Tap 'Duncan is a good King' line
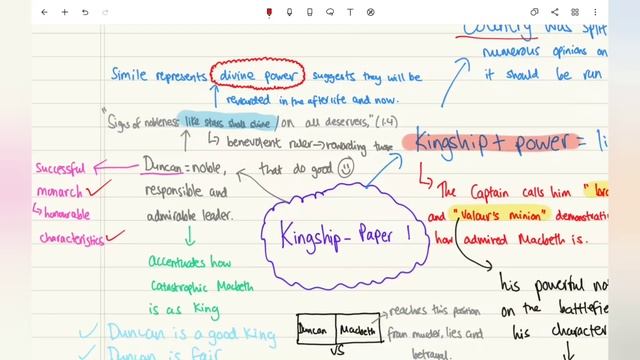Image resolution: width=640 pixels, height=360 pixels. 192,334
